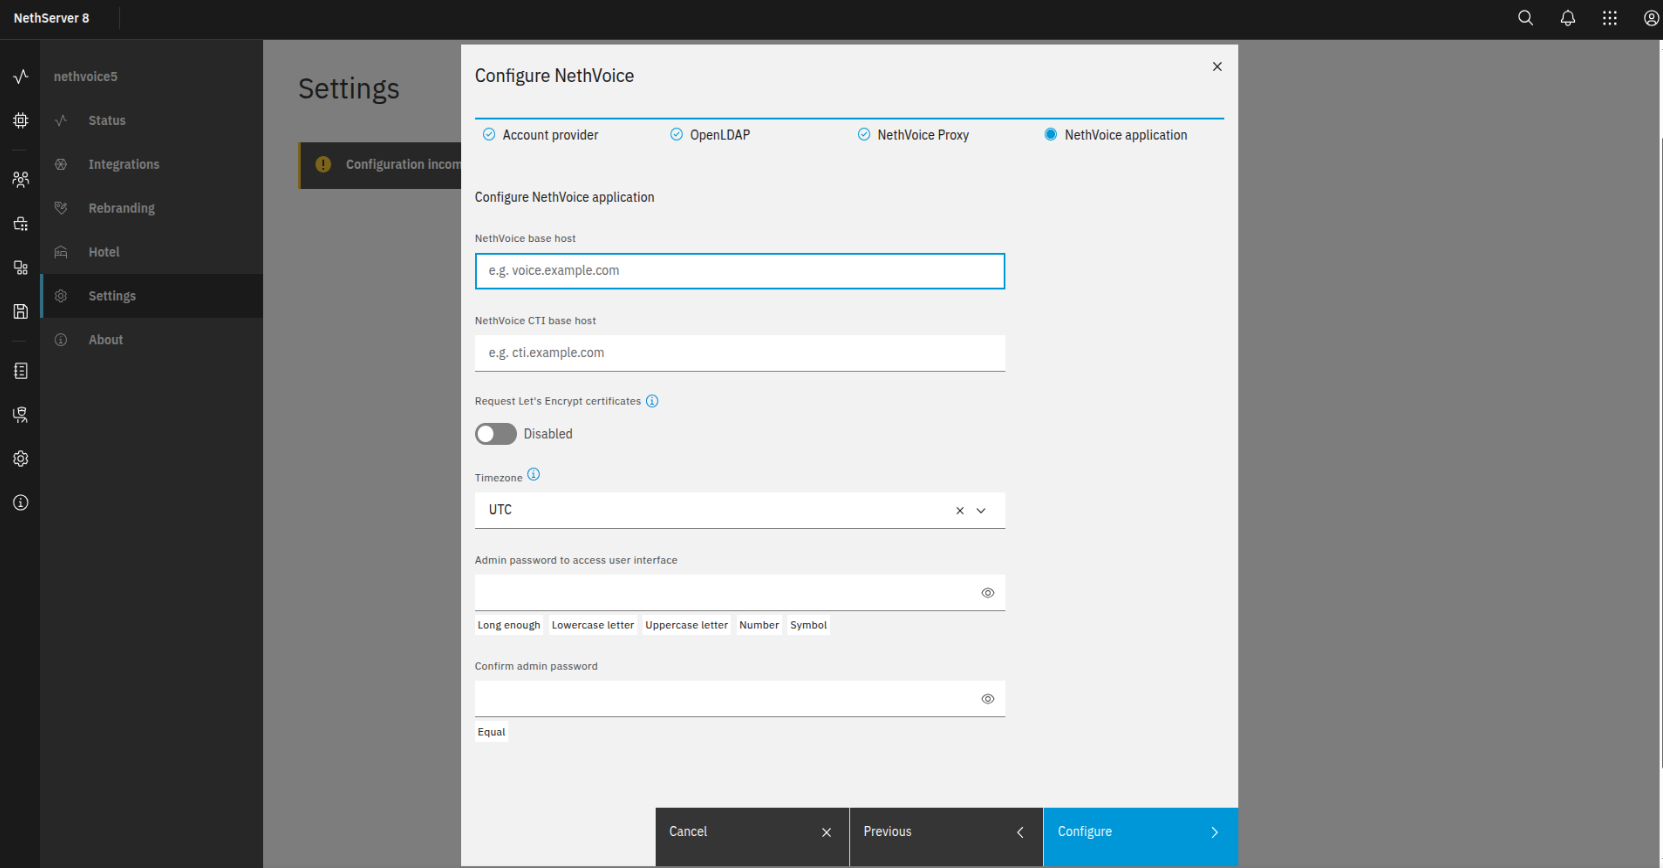The height and width of the screenshot is (868, 1663).
Task: Enable Request Let's Encrypt certificates toggle
Action: pyautogui.click(x=496, y=434)
